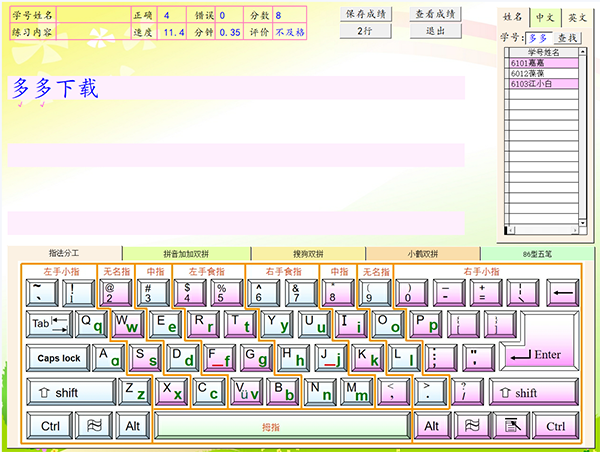Toggle the Caps lock key

point(58,358)
